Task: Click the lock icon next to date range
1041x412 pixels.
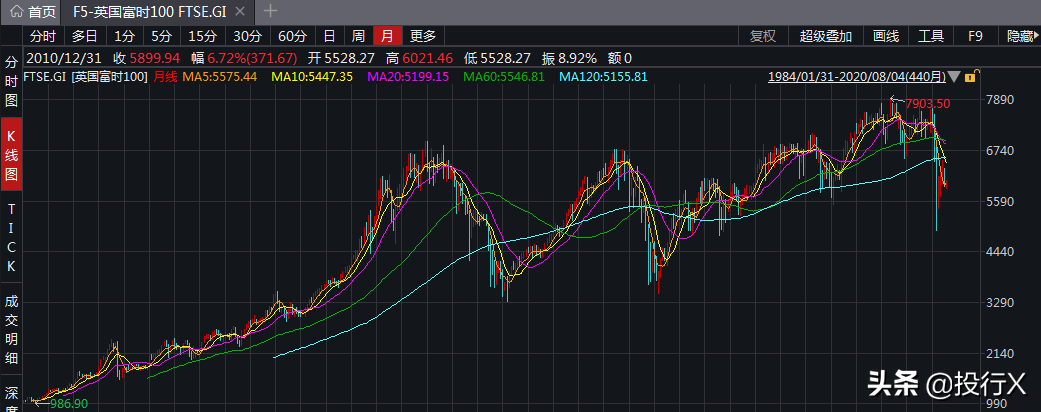Action: point(971,77)
